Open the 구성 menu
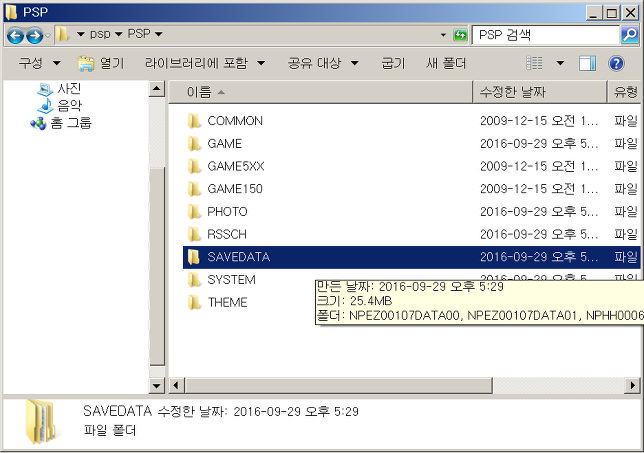The height and width of the screenshot is (453, 644). 39,63
